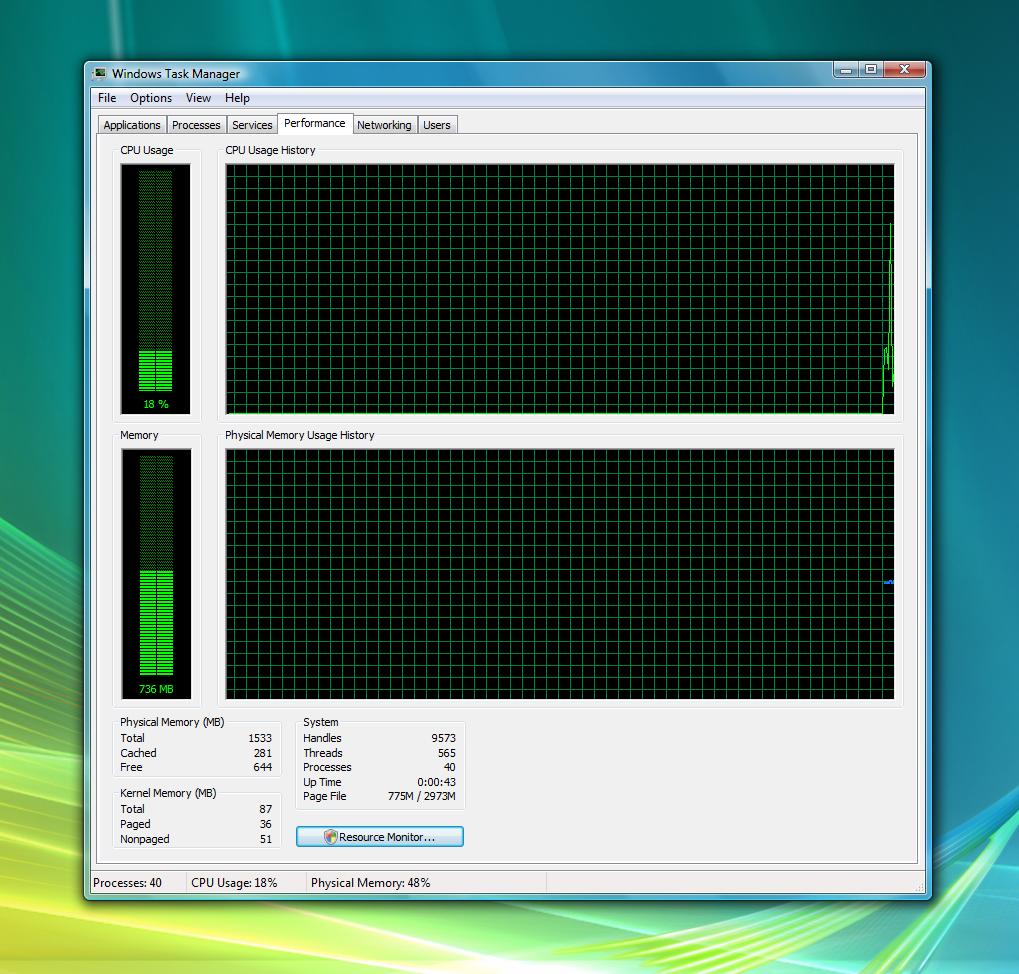Open the Options menu

151,98
